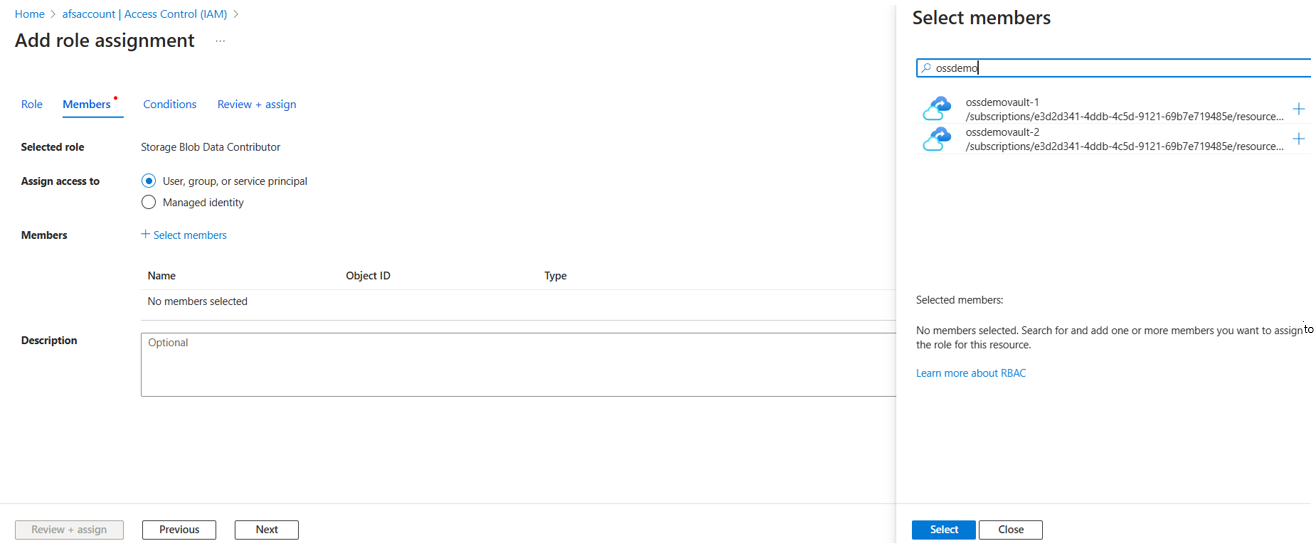The width and height of the screenshot is (1315, 554).
Task: Click the ossdemovault-2 cloud vault icon
Action: (937, 139)
